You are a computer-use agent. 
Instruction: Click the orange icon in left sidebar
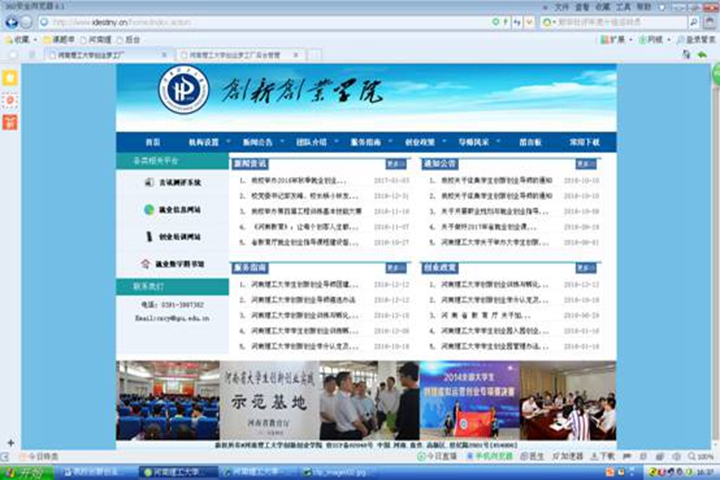click(x=10, y=122)
